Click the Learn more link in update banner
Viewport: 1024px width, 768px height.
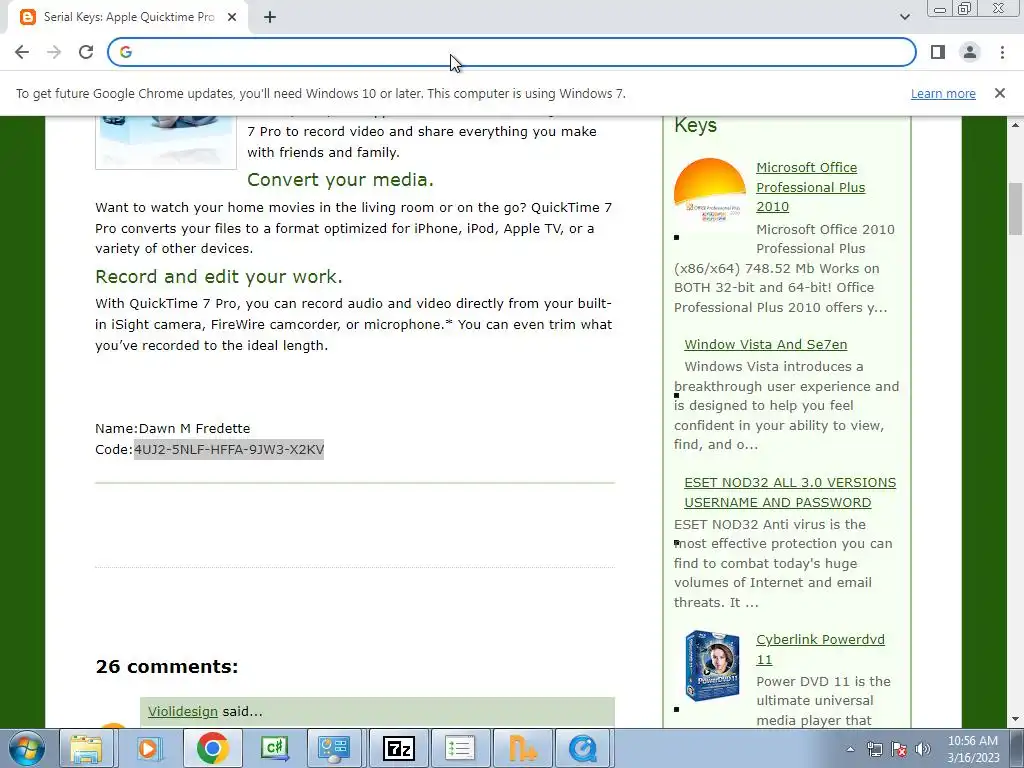(943, 93)
